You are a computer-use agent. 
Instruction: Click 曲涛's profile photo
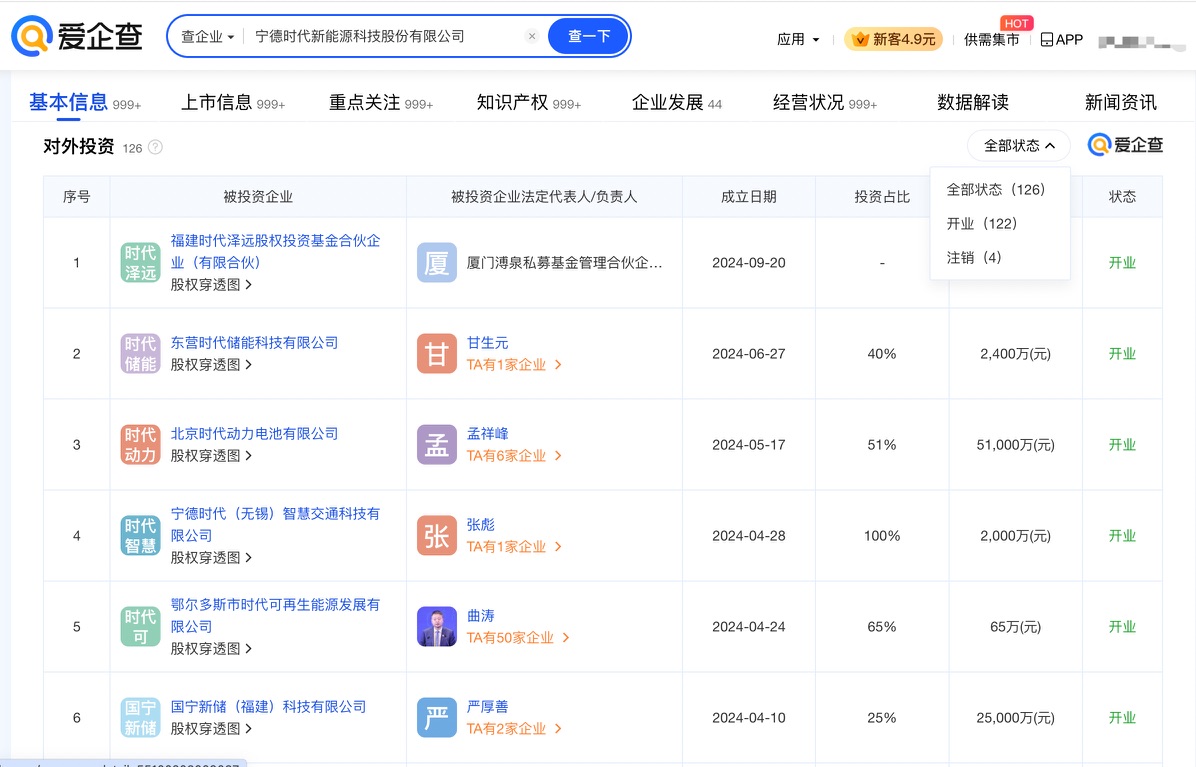click(x=437, y=626)
